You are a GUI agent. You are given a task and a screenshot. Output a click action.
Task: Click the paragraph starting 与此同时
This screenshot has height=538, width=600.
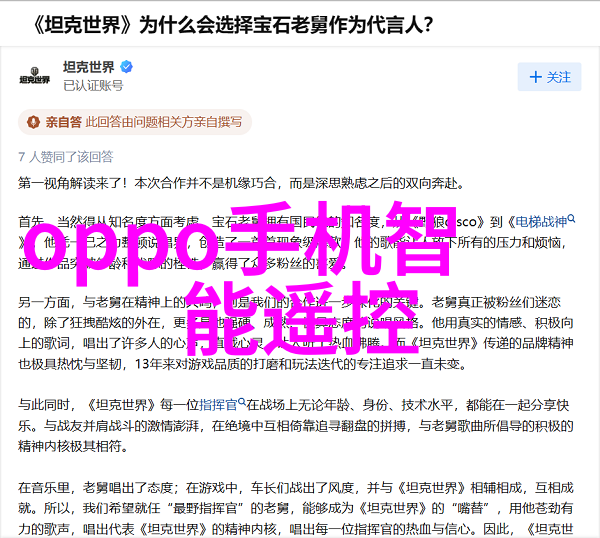(295, 425)
